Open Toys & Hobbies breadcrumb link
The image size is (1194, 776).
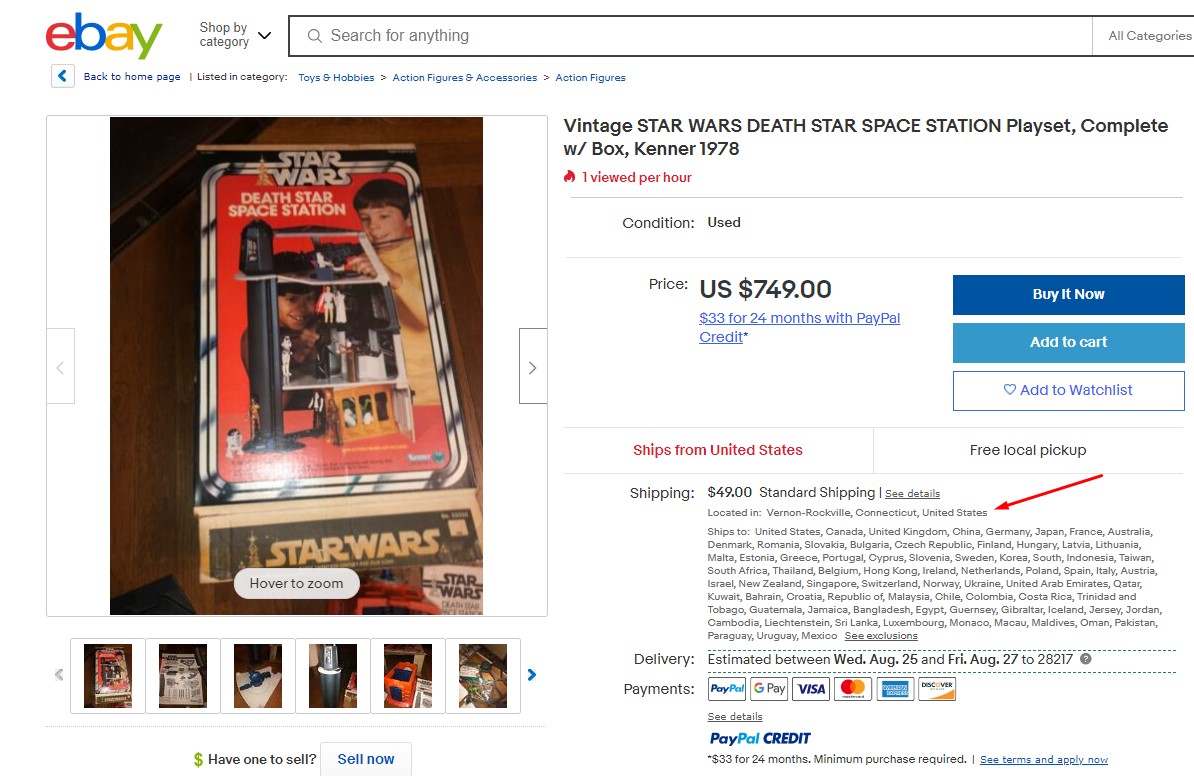pos(336,78)
